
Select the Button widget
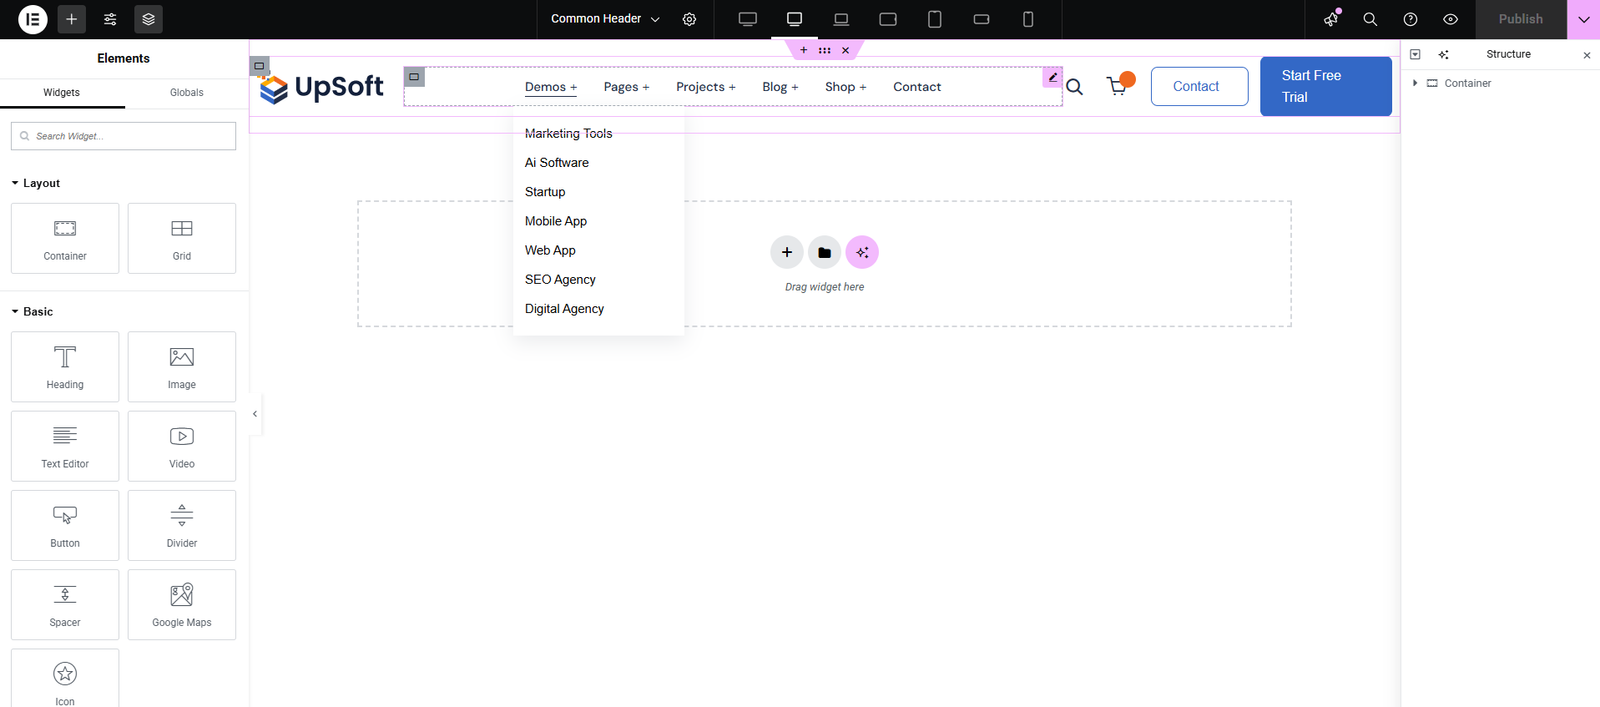[65, 525]
